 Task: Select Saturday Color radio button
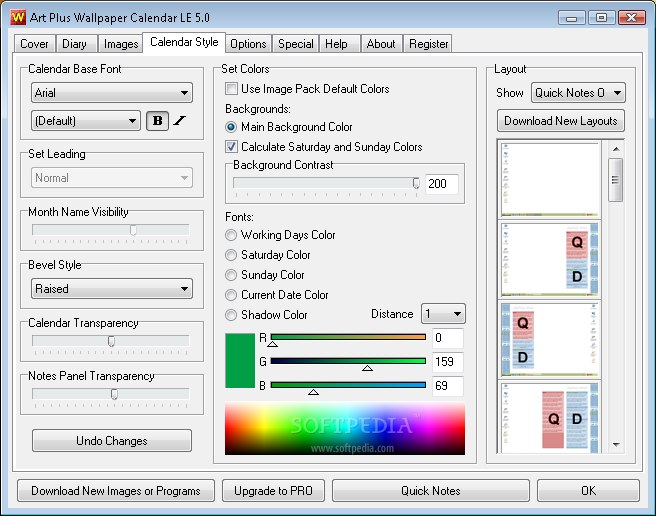(x=231, y=255)
